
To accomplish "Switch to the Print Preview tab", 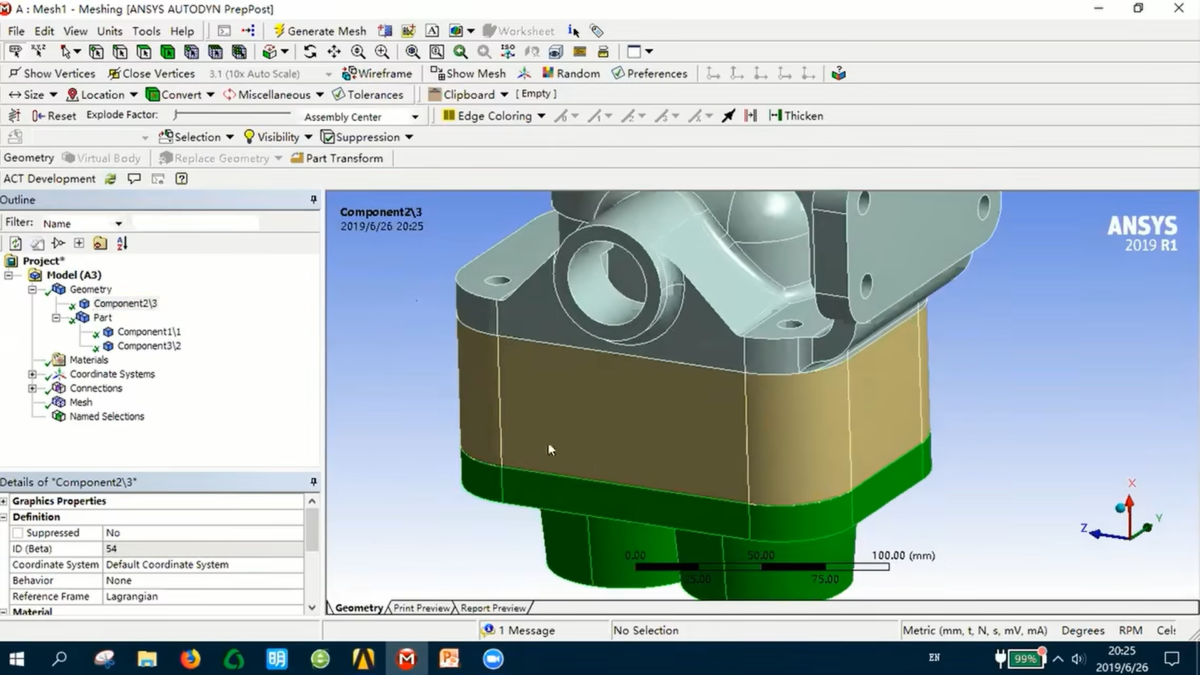I will coord(421,607).
